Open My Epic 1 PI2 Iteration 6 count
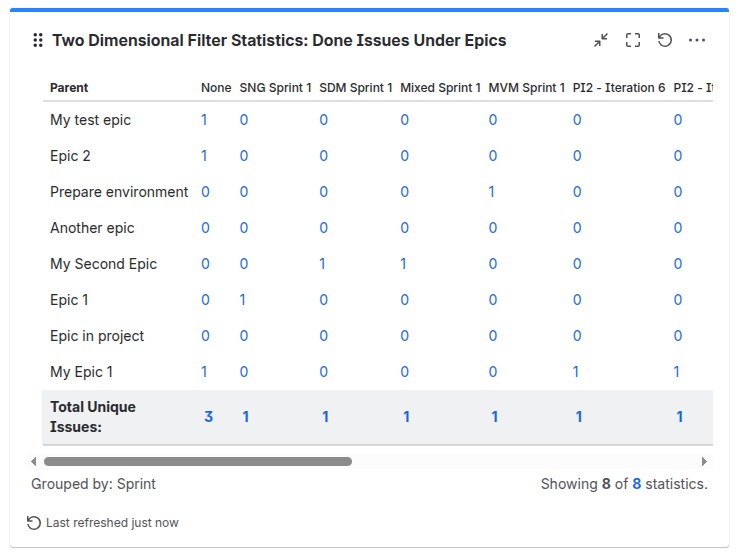Screen dimensions: 737x553 click(x=576, y=372)
